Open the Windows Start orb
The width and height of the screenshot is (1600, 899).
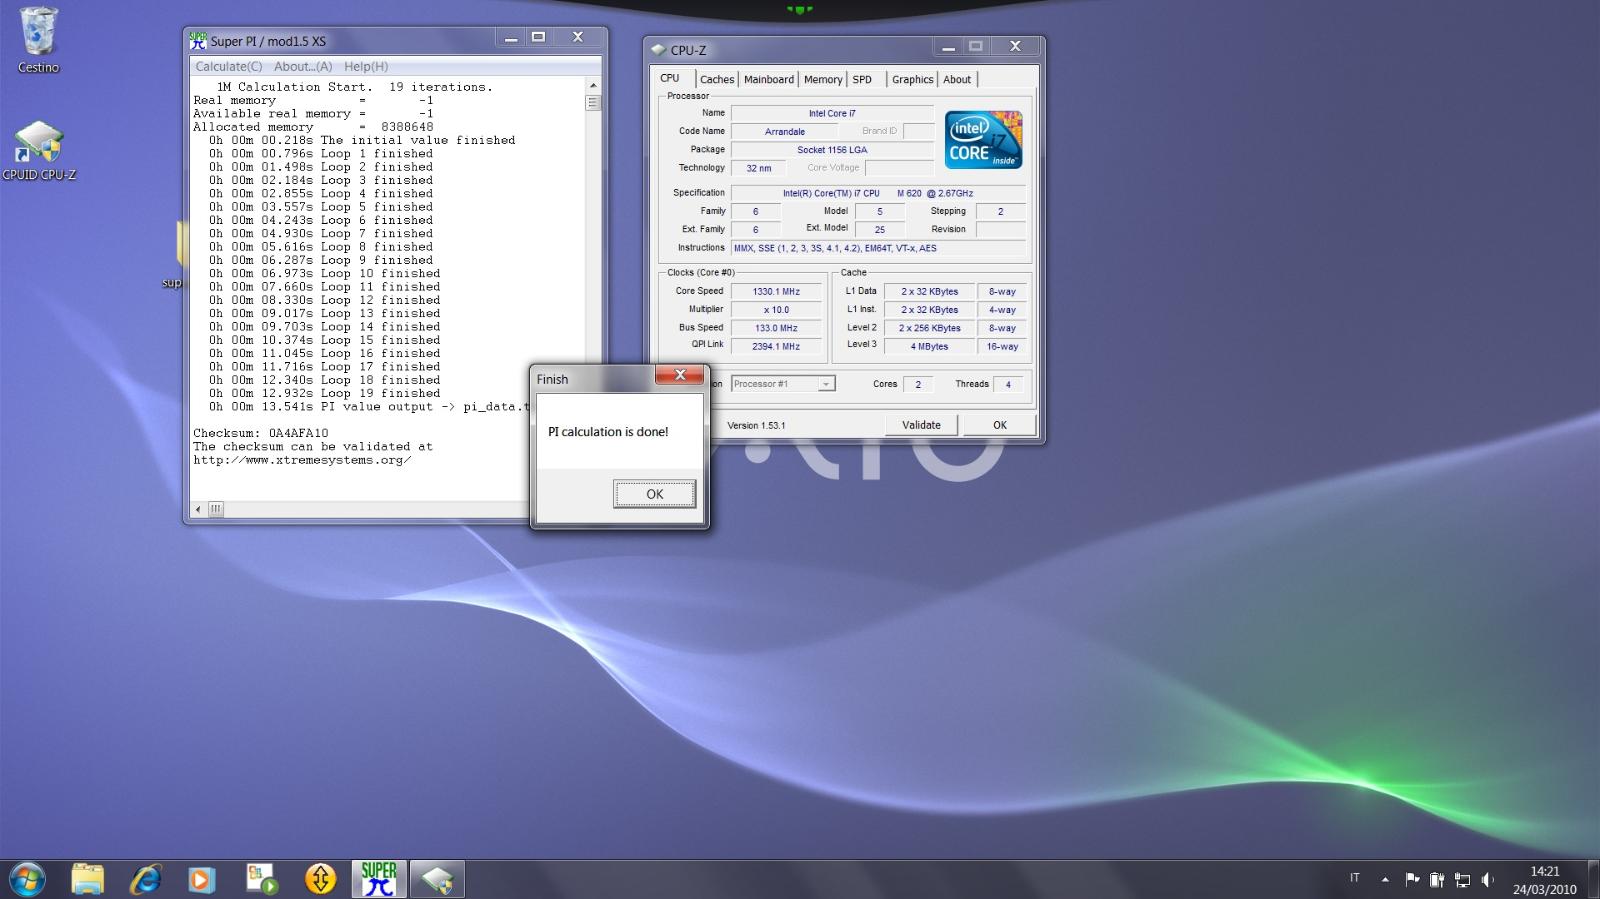(x=26, y=879)
